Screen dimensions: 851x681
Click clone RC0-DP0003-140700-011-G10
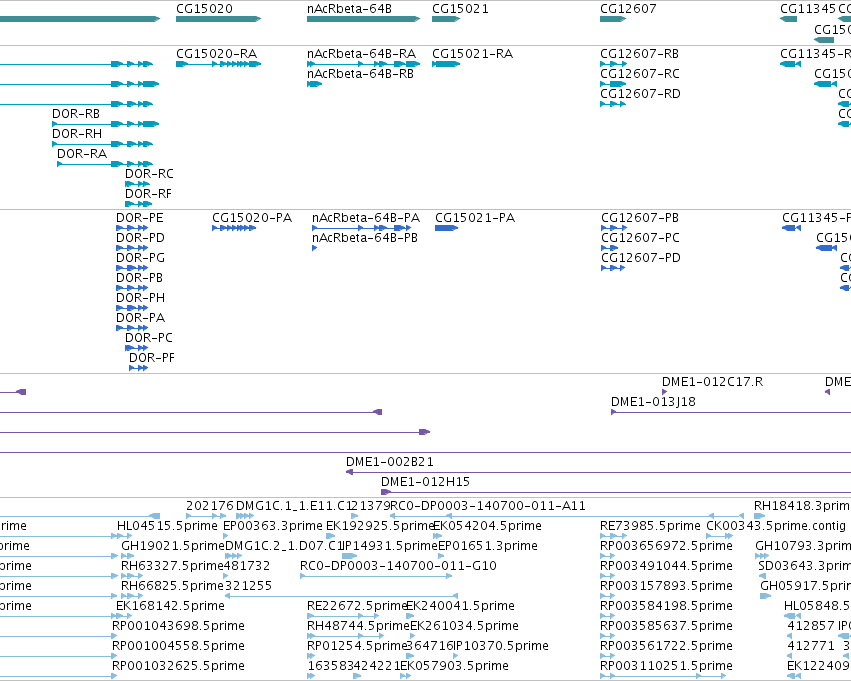376,576
